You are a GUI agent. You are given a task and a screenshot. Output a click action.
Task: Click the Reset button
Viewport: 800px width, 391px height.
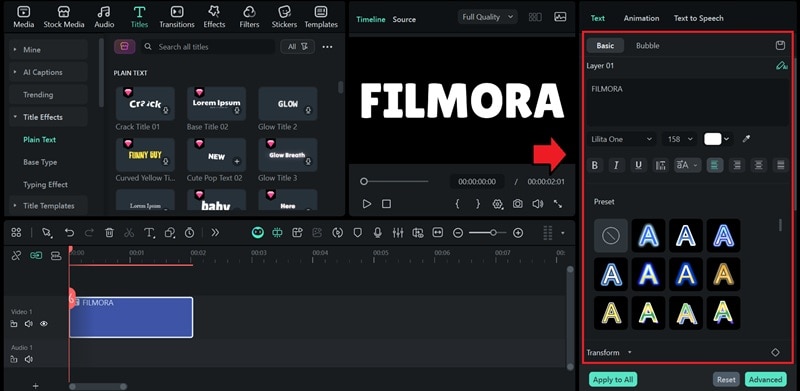pyautogui.click(x=726, y=379)
